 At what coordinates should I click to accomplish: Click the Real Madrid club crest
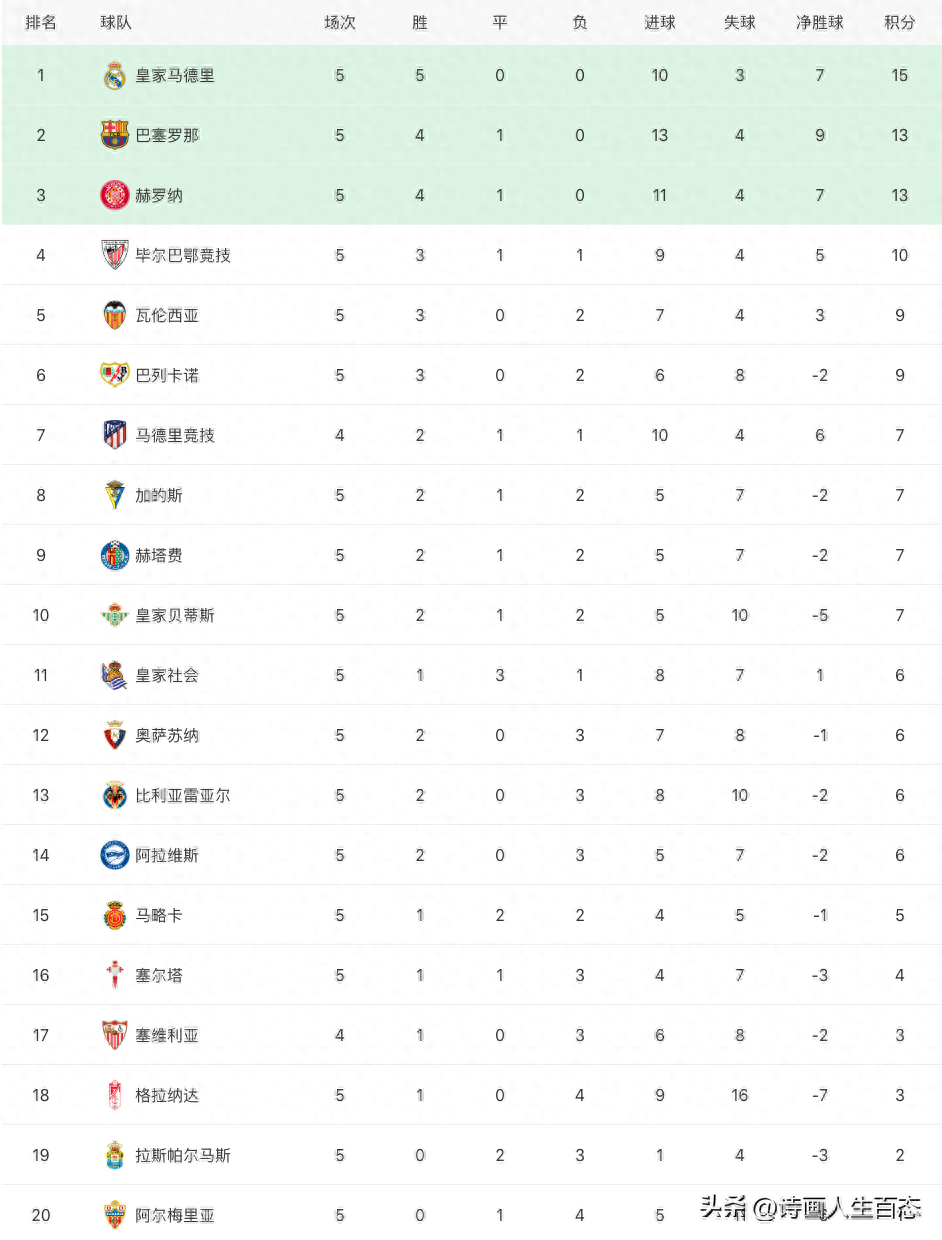click(115, 76)
